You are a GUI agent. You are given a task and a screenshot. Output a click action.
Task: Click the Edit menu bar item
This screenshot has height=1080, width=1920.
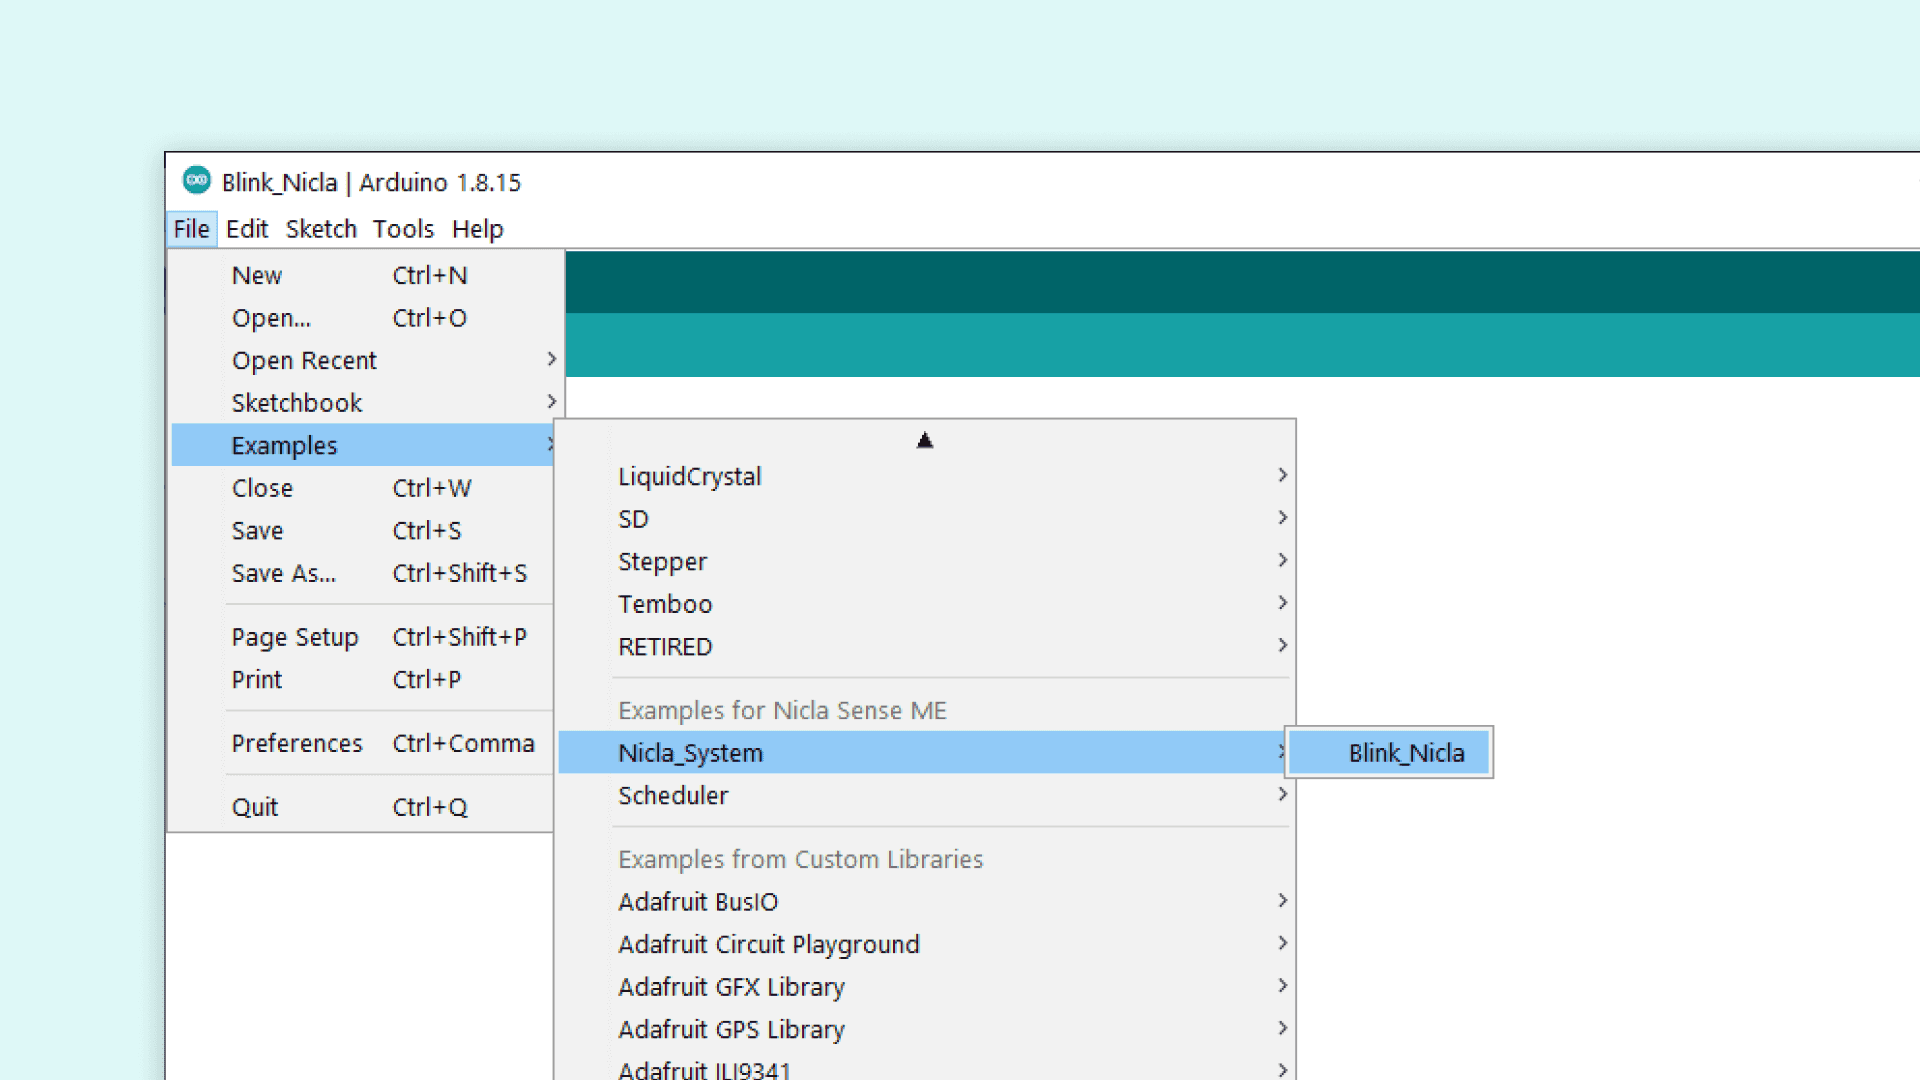click(x=246, y=229)
